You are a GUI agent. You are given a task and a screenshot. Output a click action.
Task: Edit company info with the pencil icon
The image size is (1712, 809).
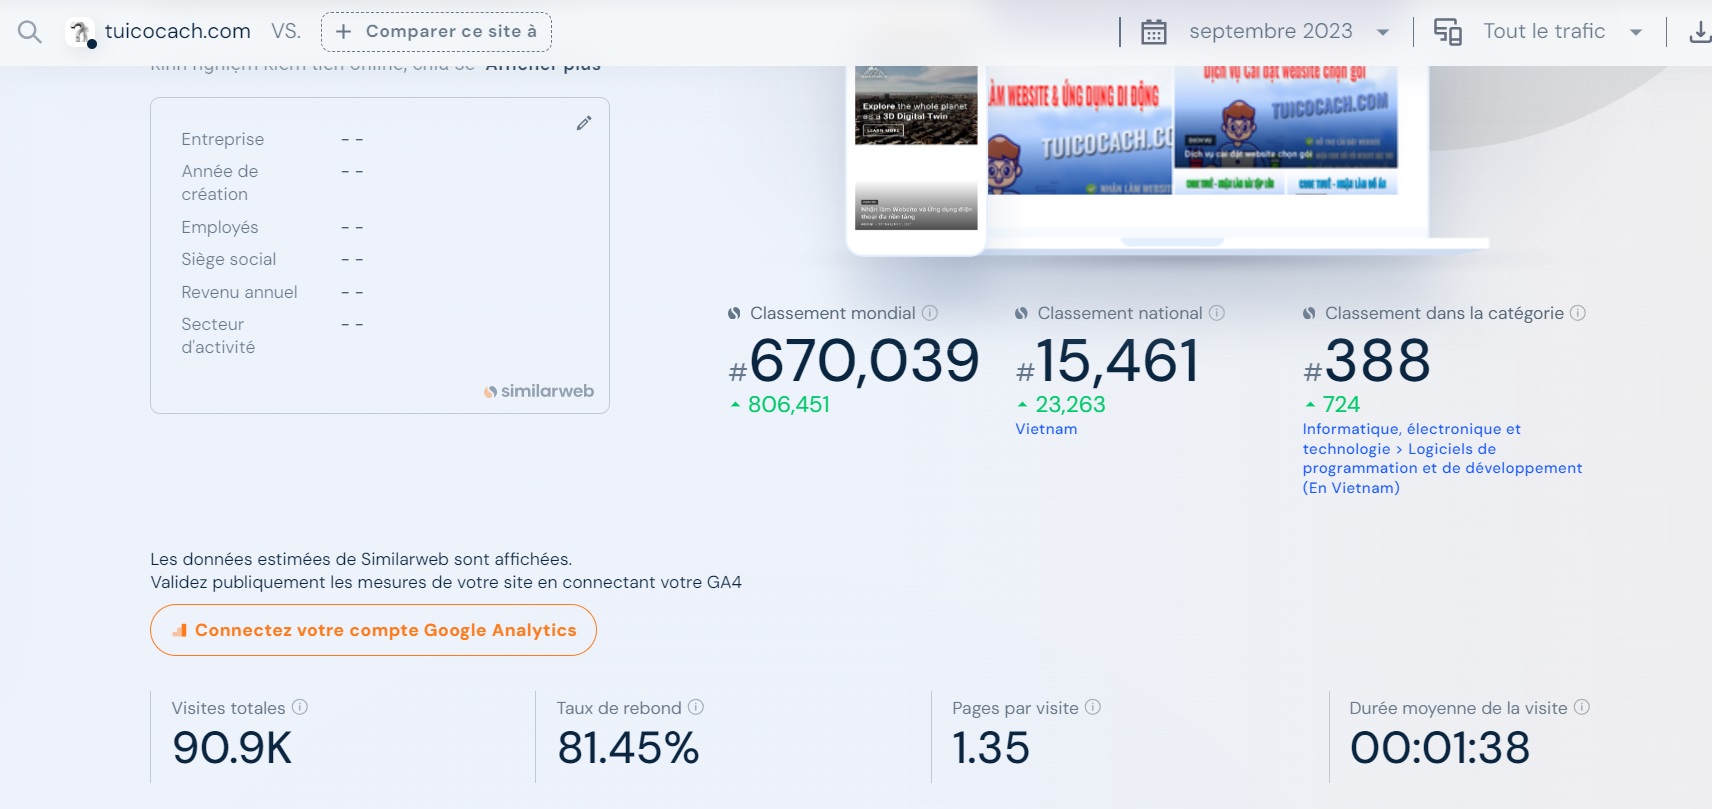pyautogui.click(x=584, y=123)
